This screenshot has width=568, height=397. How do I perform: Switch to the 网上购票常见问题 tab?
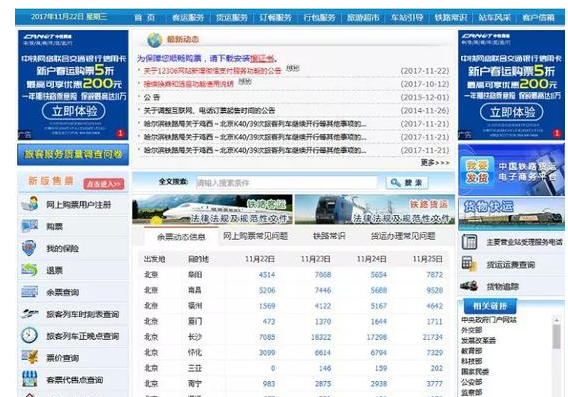255,236
